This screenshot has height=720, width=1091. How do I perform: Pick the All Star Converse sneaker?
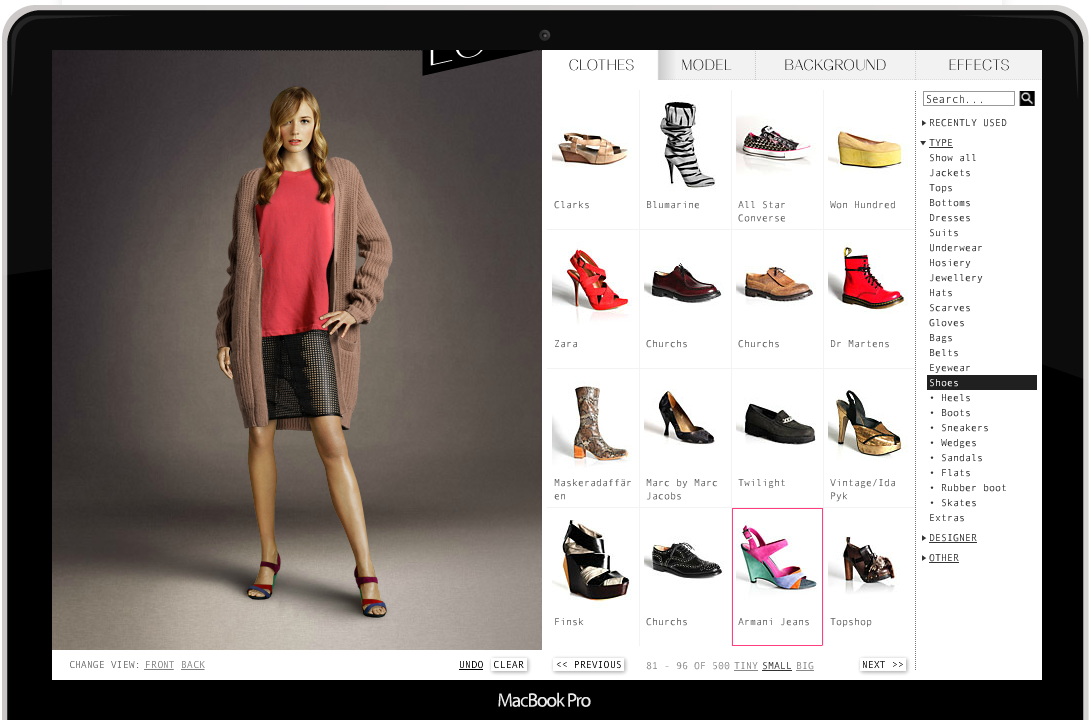(x=774, y=144)
